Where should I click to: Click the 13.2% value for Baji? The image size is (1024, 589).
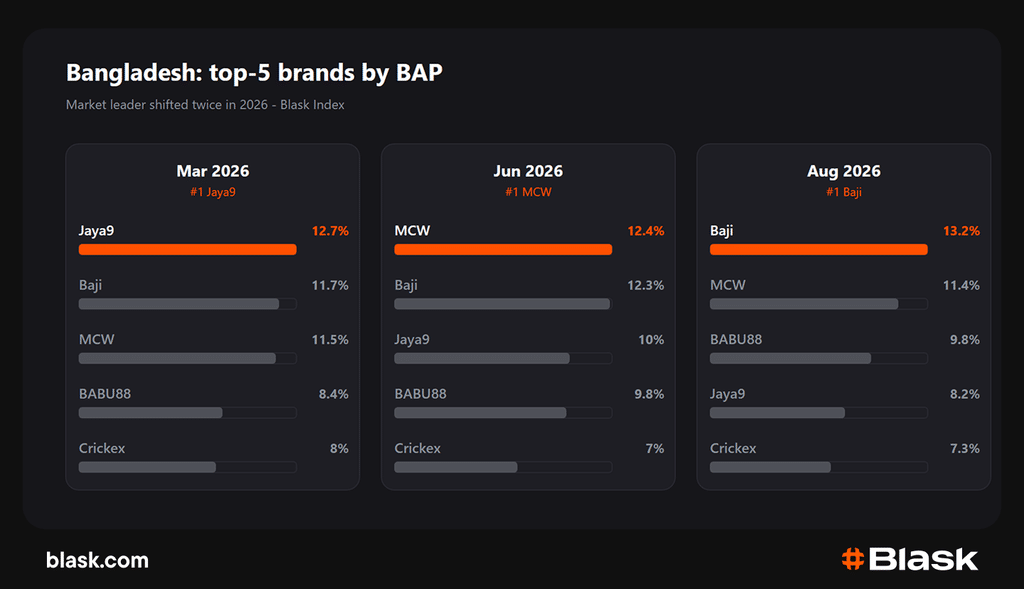(961, 231)
